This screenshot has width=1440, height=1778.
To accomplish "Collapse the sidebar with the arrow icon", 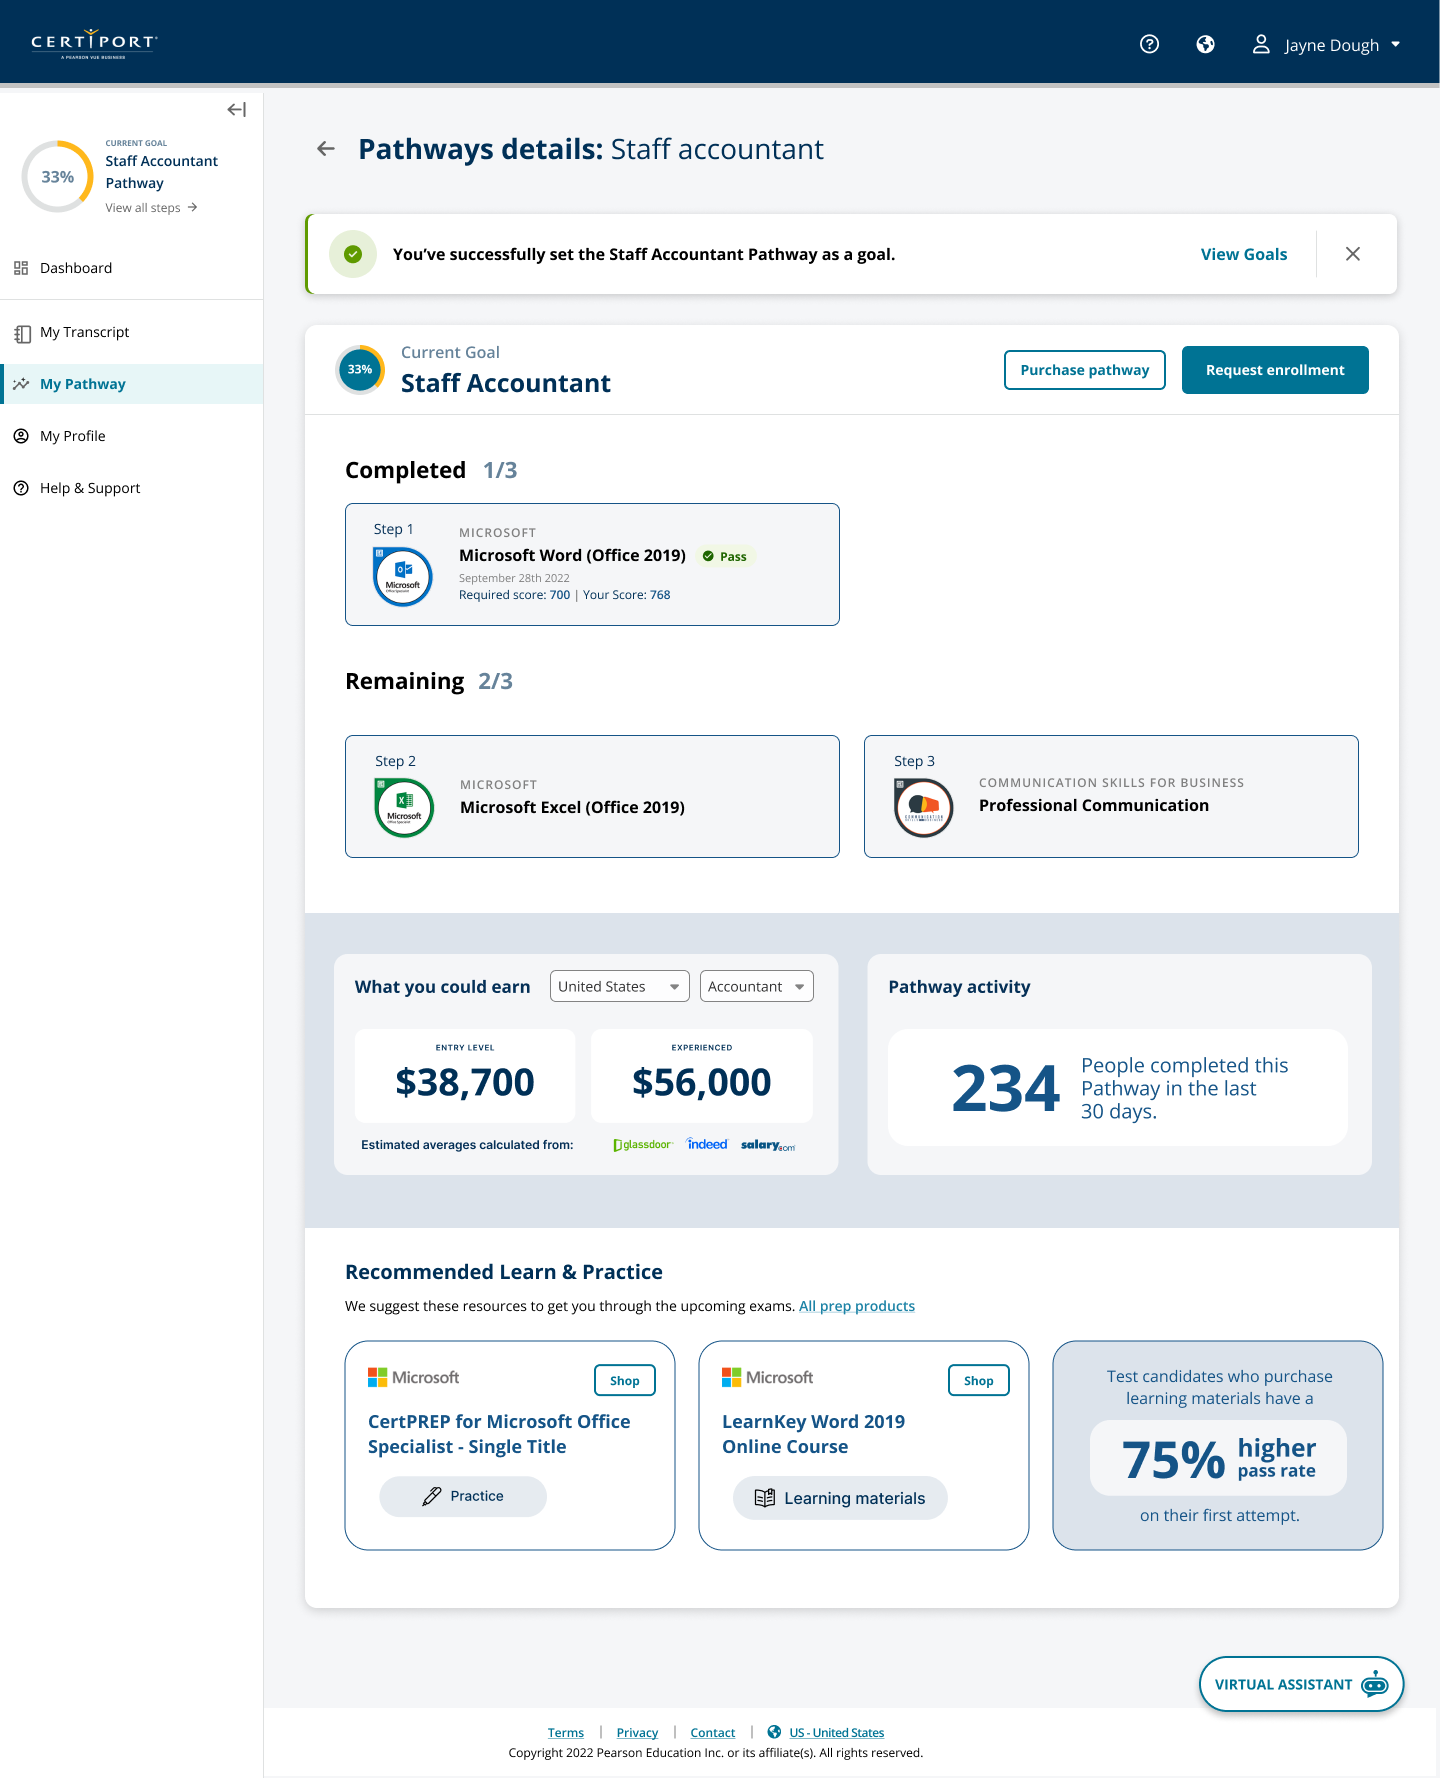I will click(x=236, y=110).
